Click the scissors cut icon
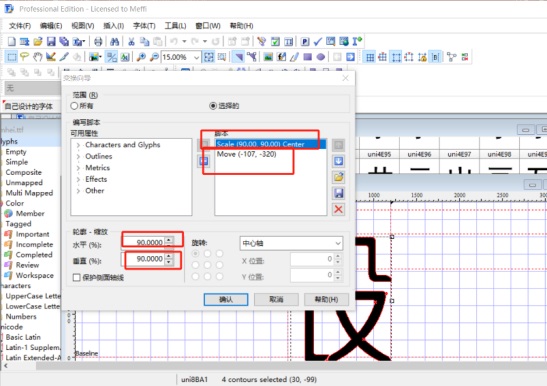The width and height of the screenshot is (547, 386). click(131, 42)
